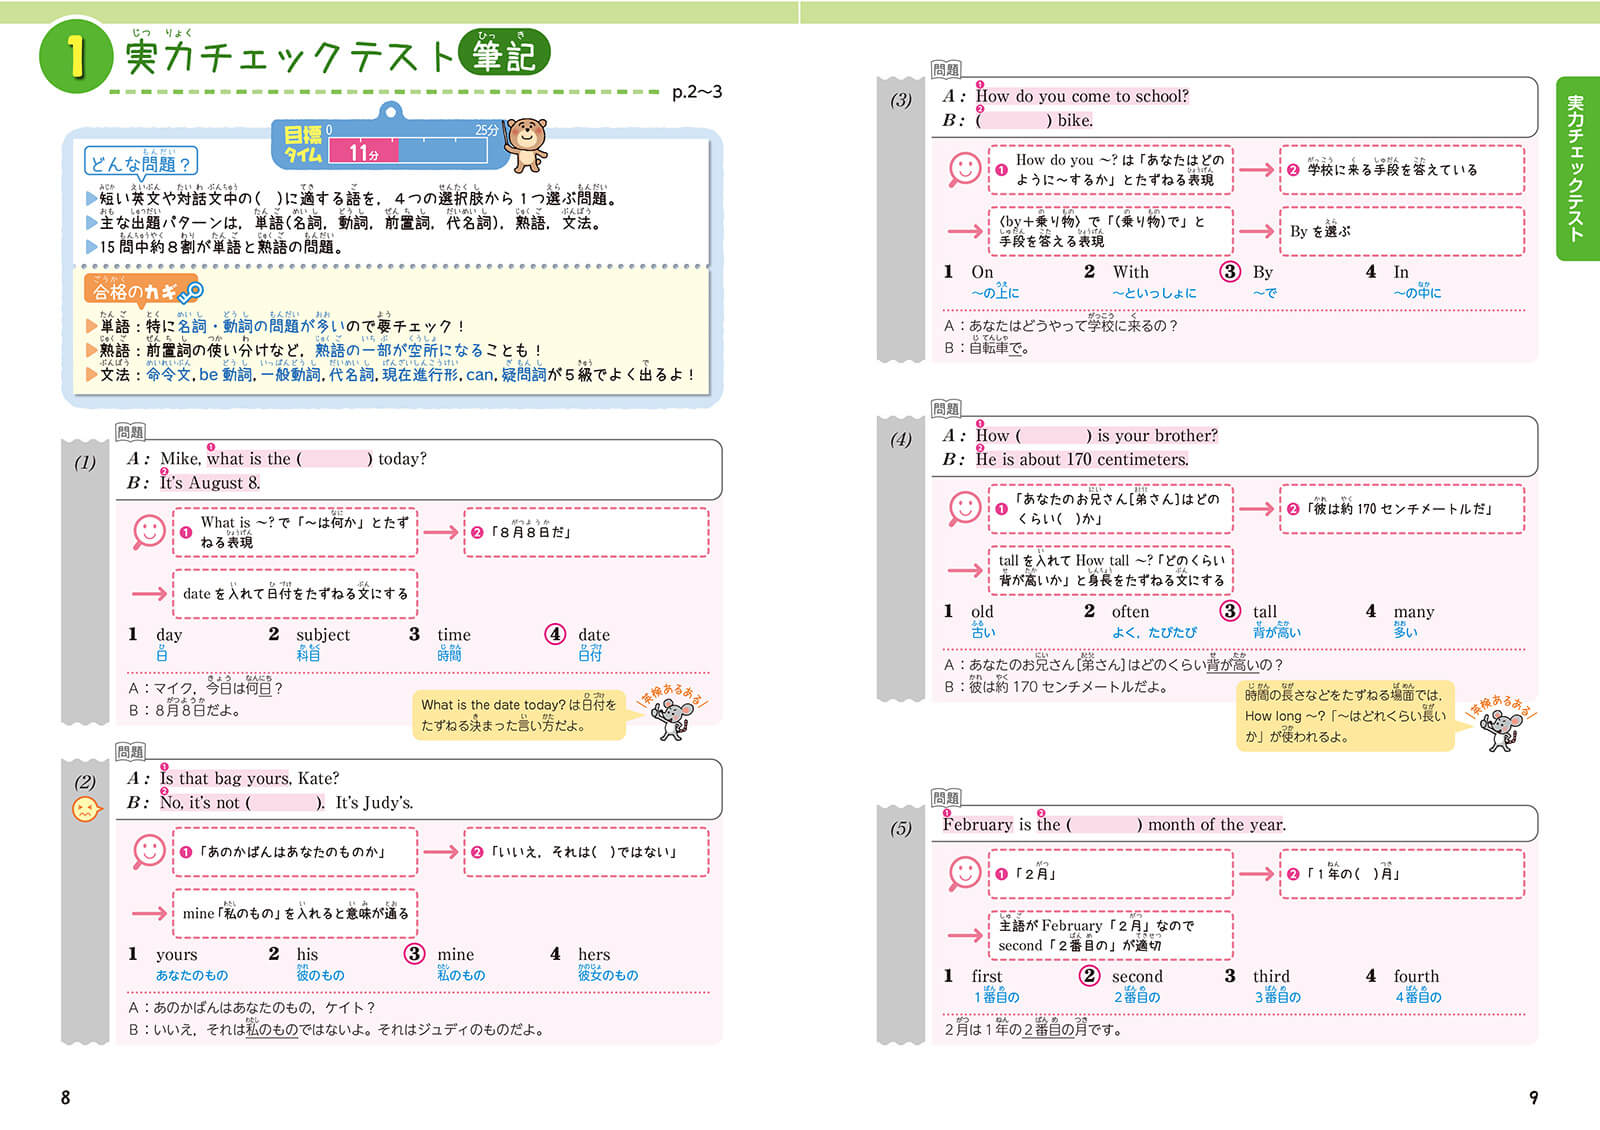This screenshot has height=1130, width=1600.
Task: Click hint box 「彼は約170センチメートルだ」
Action: click(x=1402, y=509)
